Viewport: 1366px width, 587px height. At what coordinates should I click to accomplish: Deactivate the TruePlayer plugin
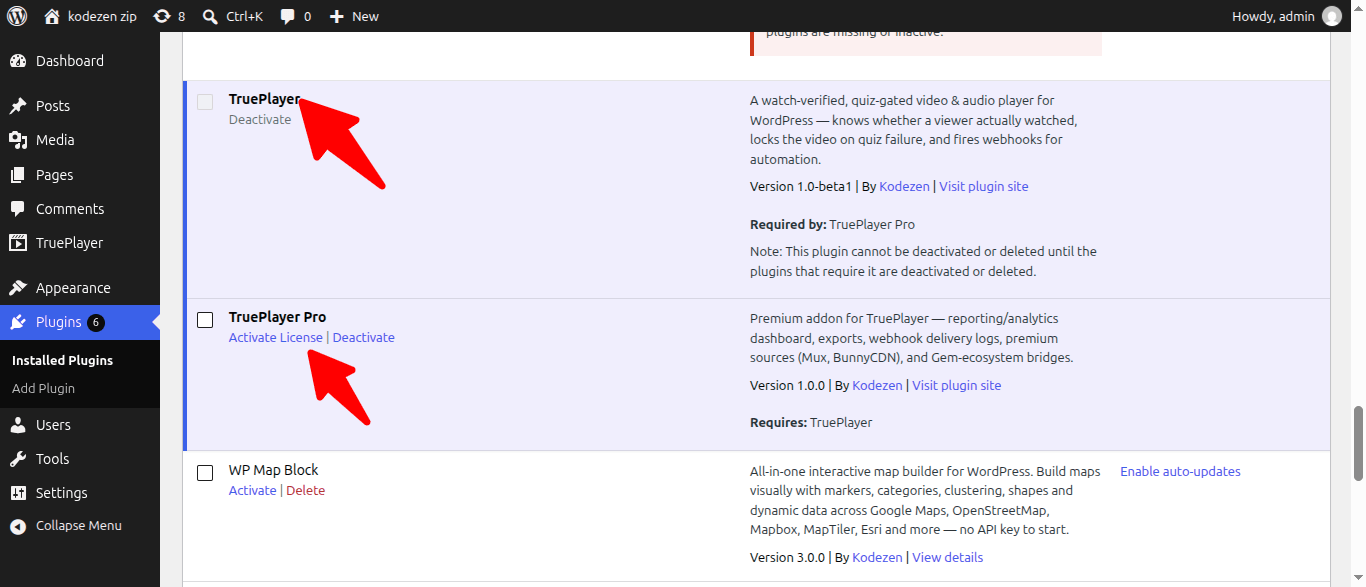(260, 119)
